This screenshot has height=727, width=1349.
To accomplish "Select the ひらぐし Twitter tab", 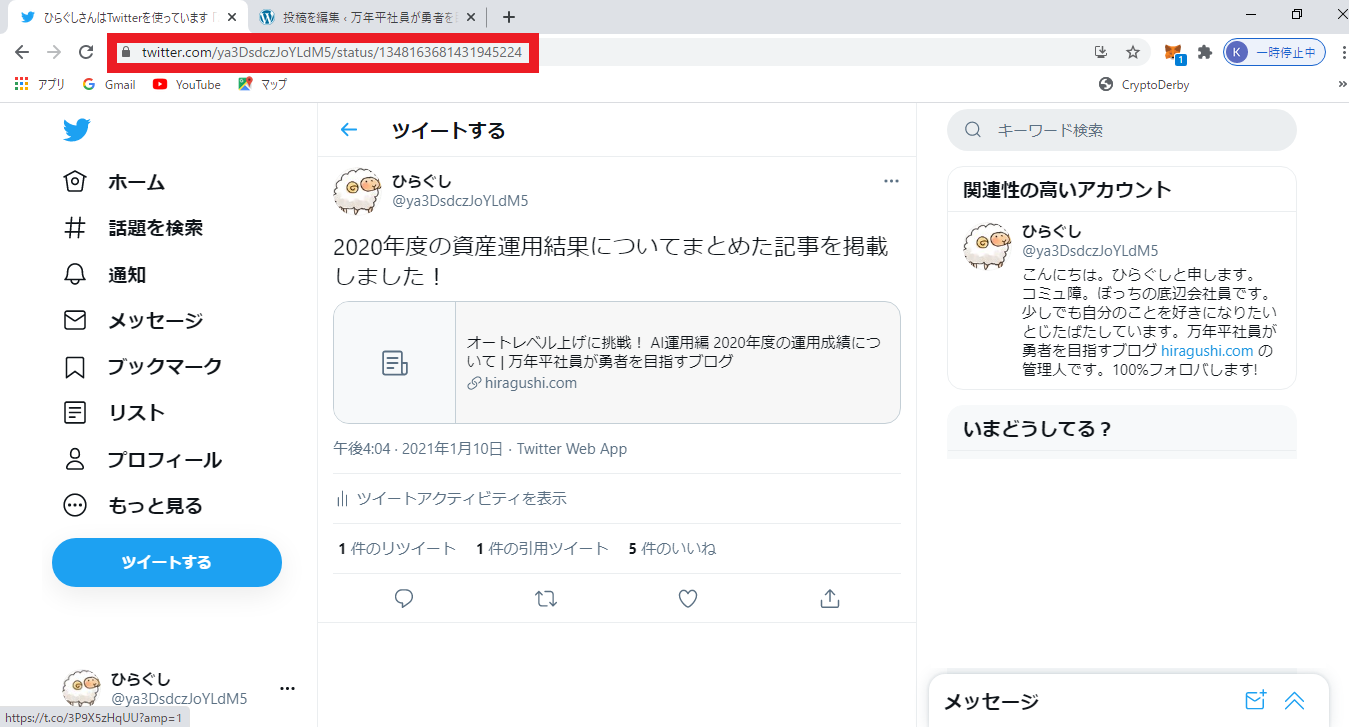I will click(127, 17).
